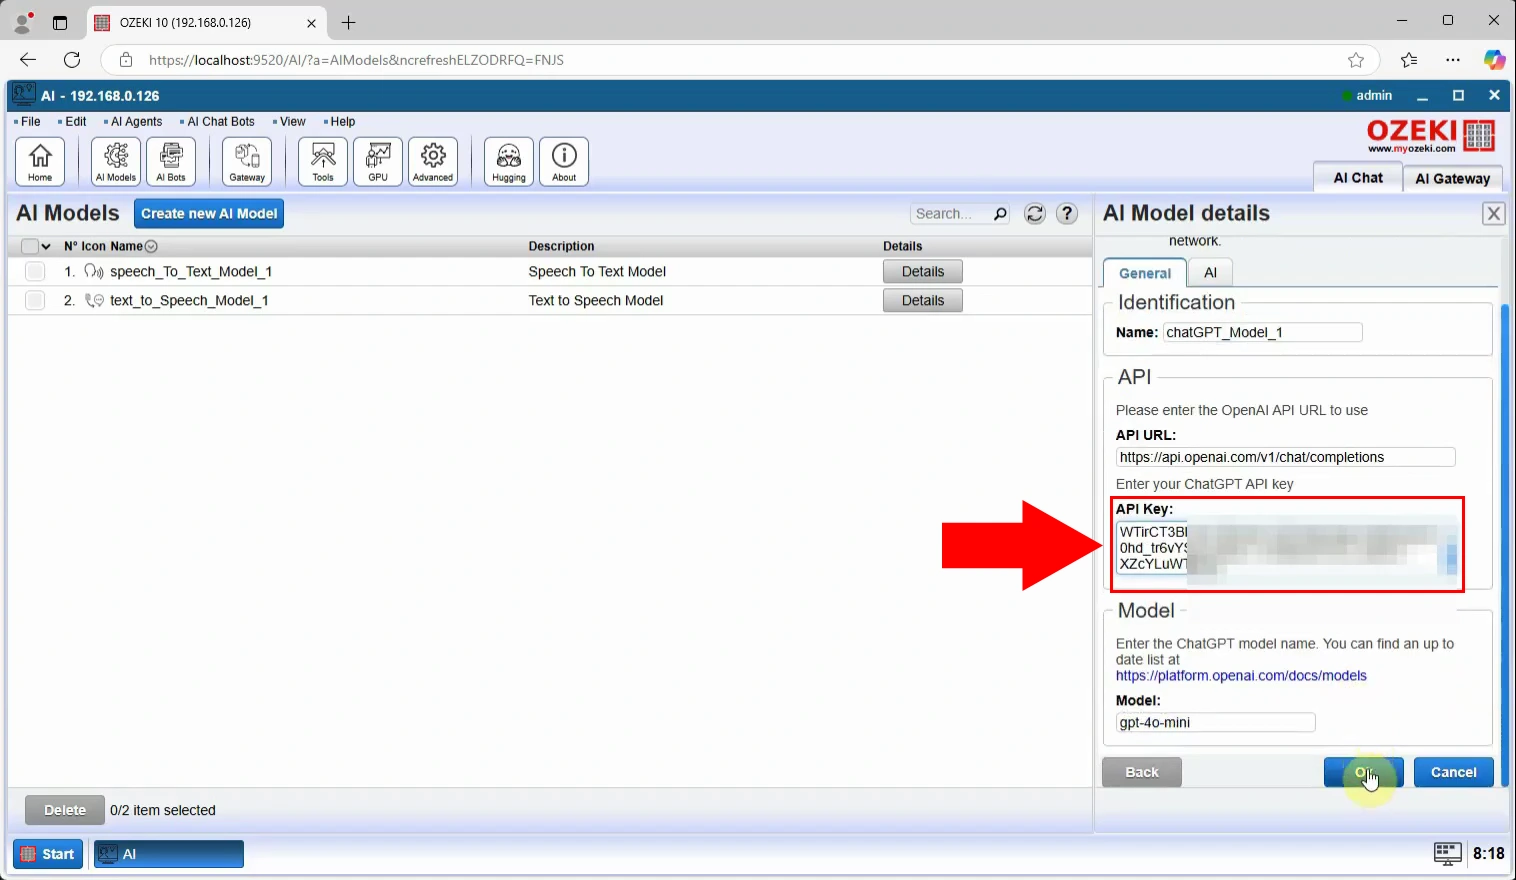Confirm with the Ok button
The width and height of the screenshot is (1516, 880).
[x=1364, y=772]
